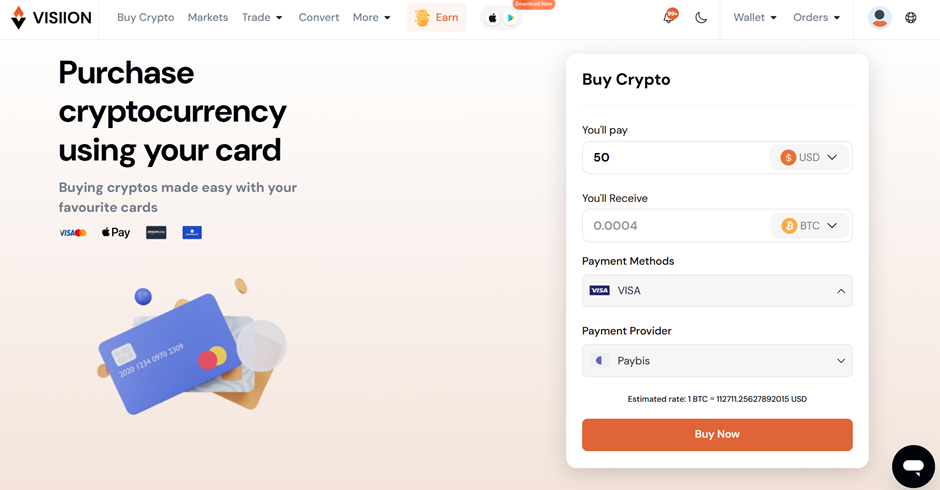Open the USD currency dropdown
The height and width of the screenshot is (490, 940).
(x=810, y=157)
